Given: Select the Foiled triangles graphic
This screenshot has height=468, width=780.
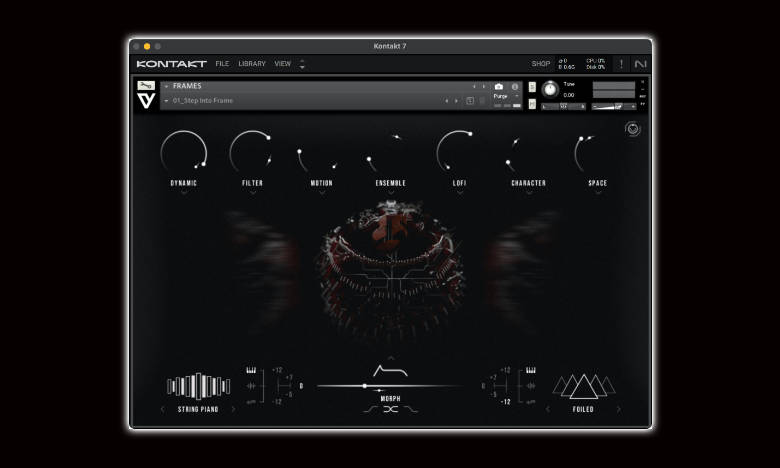Looking at the screenshot, I should coord(584,386).
